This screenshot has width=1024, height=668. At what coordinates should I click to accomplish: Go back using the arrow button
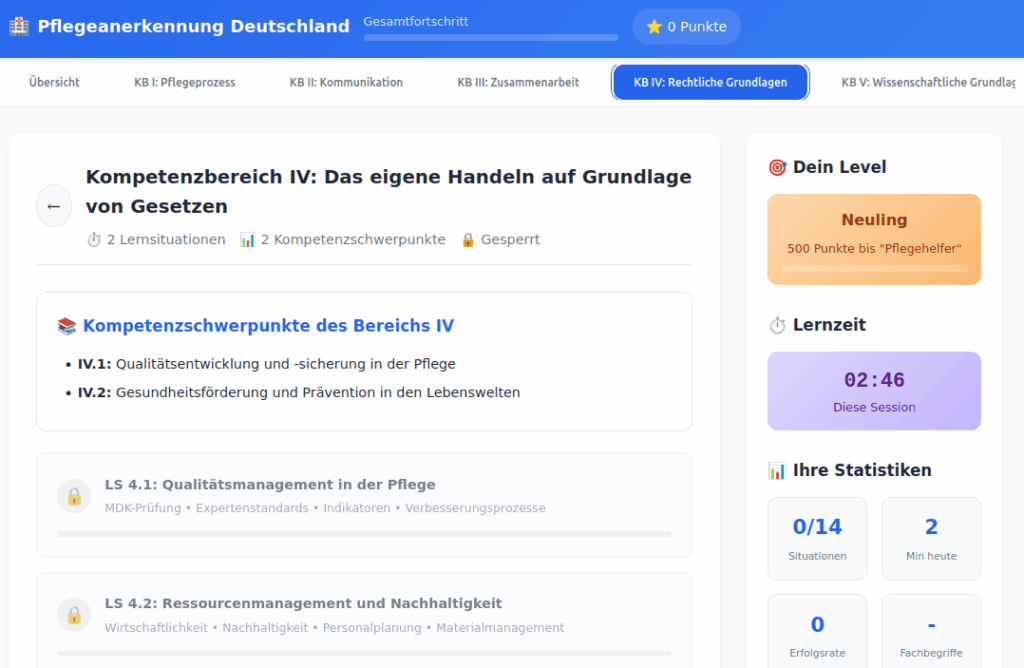(x=54, y=206)
